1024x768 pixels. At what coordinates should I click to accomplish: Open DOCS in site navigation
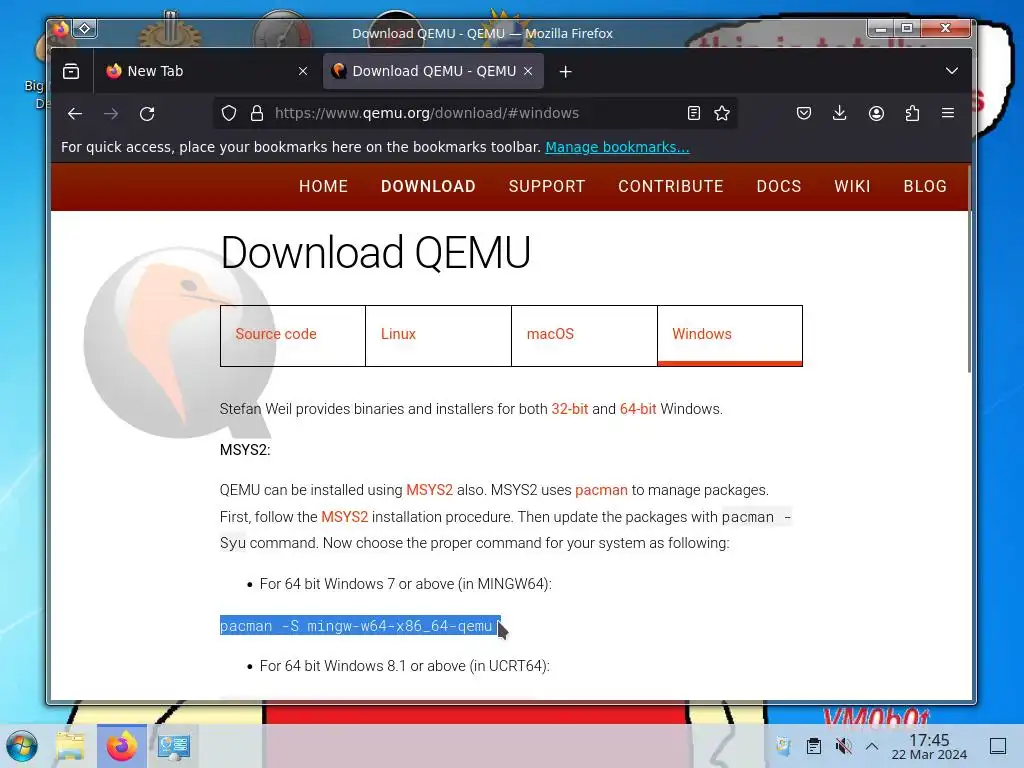click(x=778, y=186)
